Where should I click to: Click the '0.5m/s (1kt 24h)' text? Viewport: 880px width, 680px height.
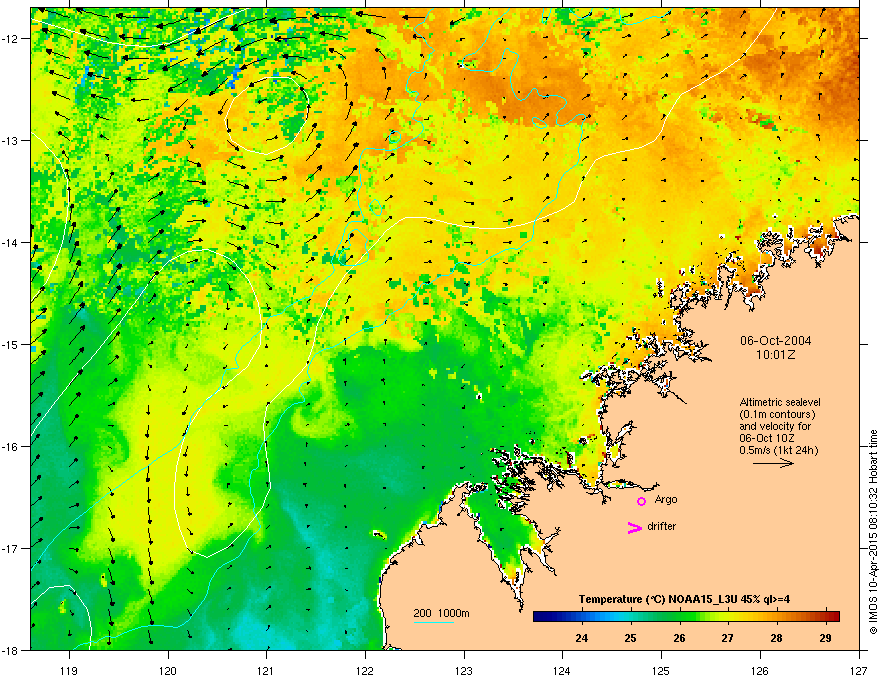pyautogui.click(x=778, y=450)
